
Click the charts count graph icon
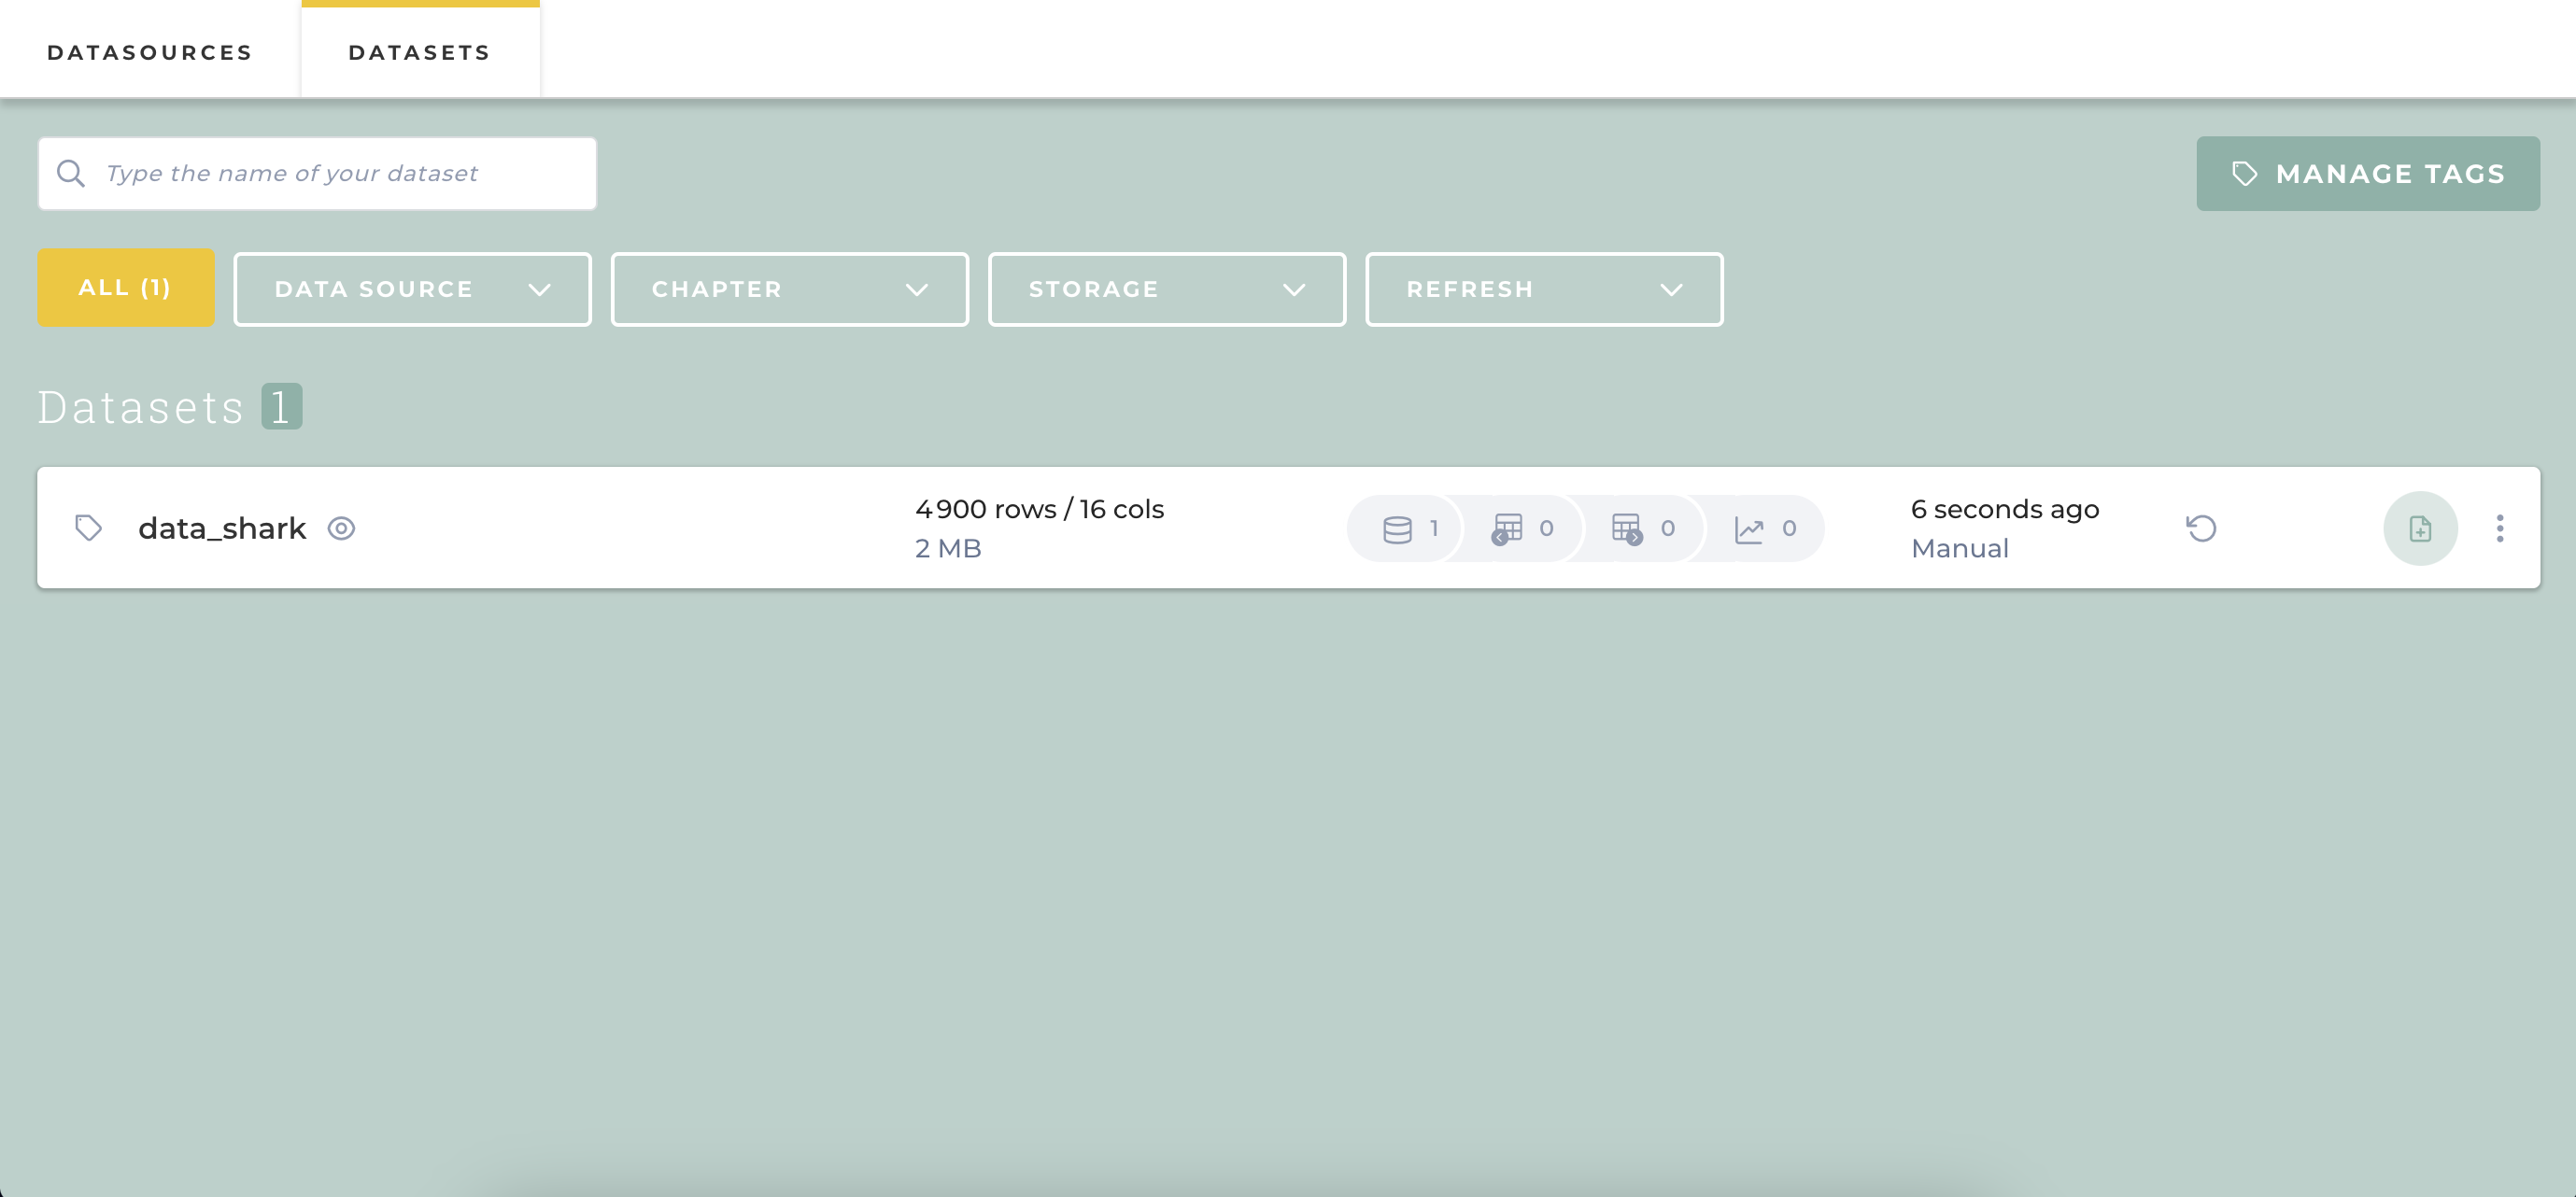(1749, 528)
